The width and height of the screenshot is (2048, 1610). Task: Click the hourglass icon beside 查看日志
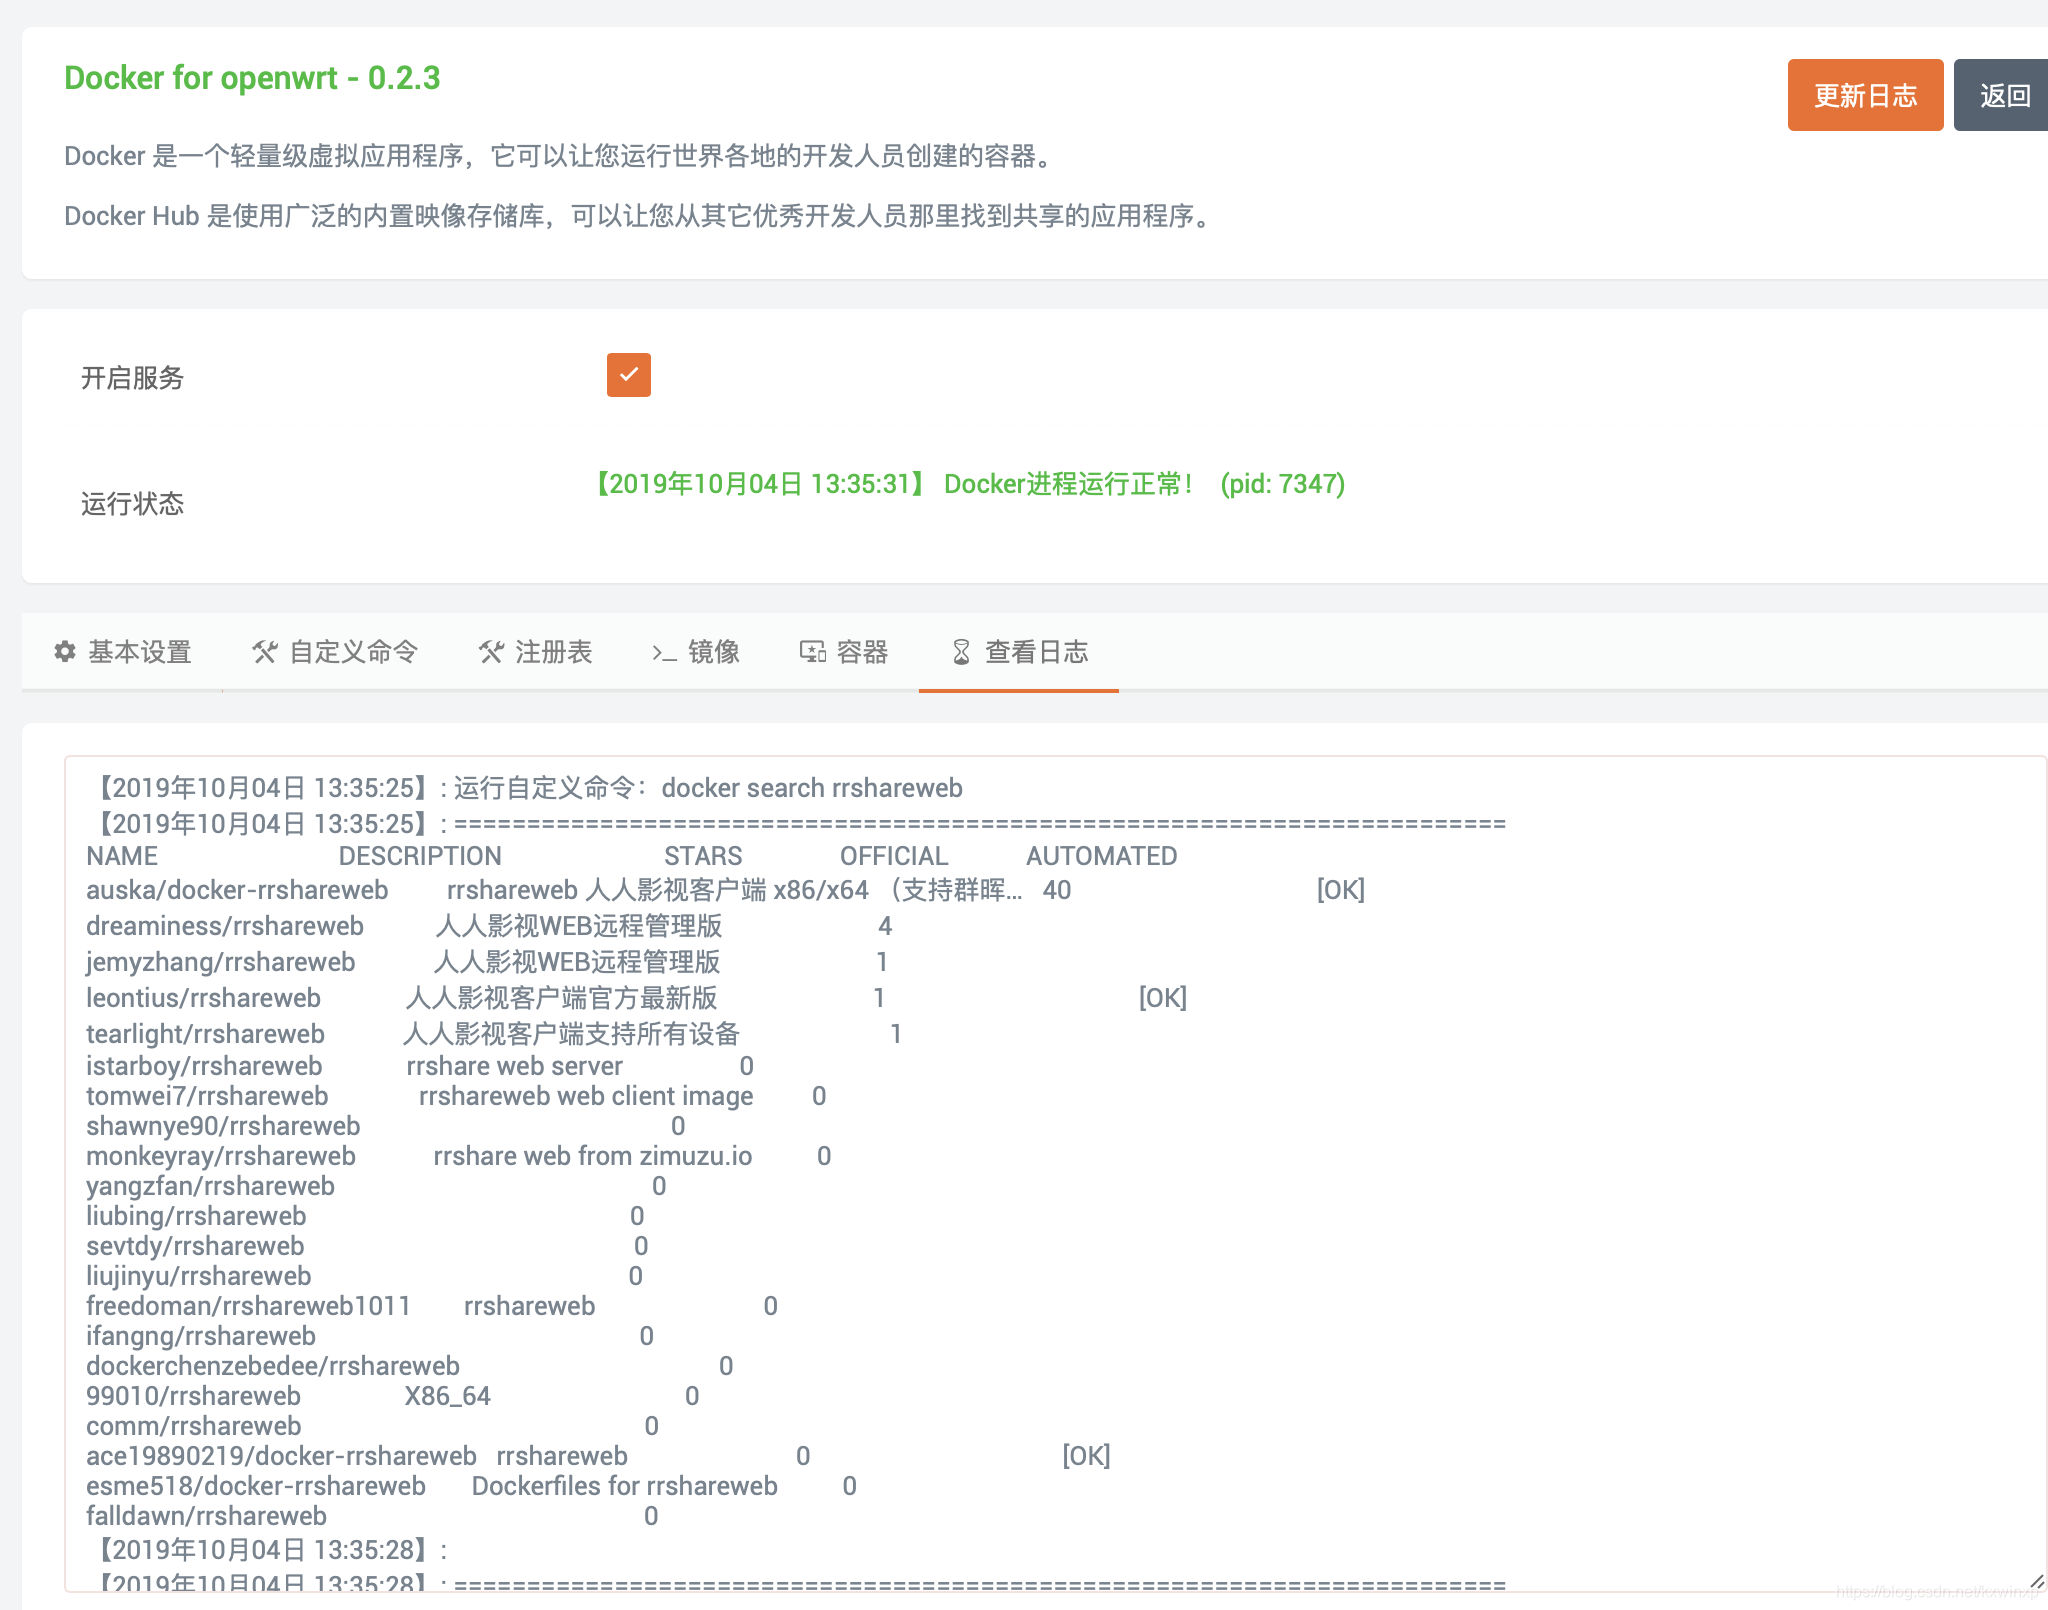tap(961, 652)
